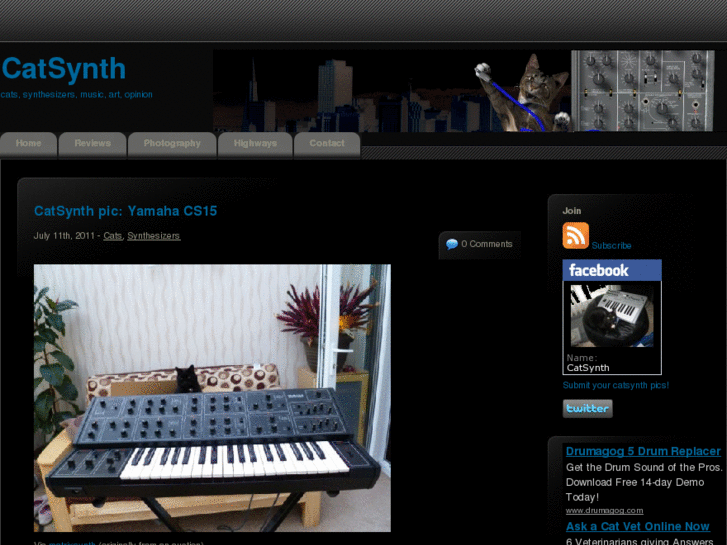Screen dimensions: 727x545
Task: Click the orange RSS feed icon
Action: [x=575, y=236]
